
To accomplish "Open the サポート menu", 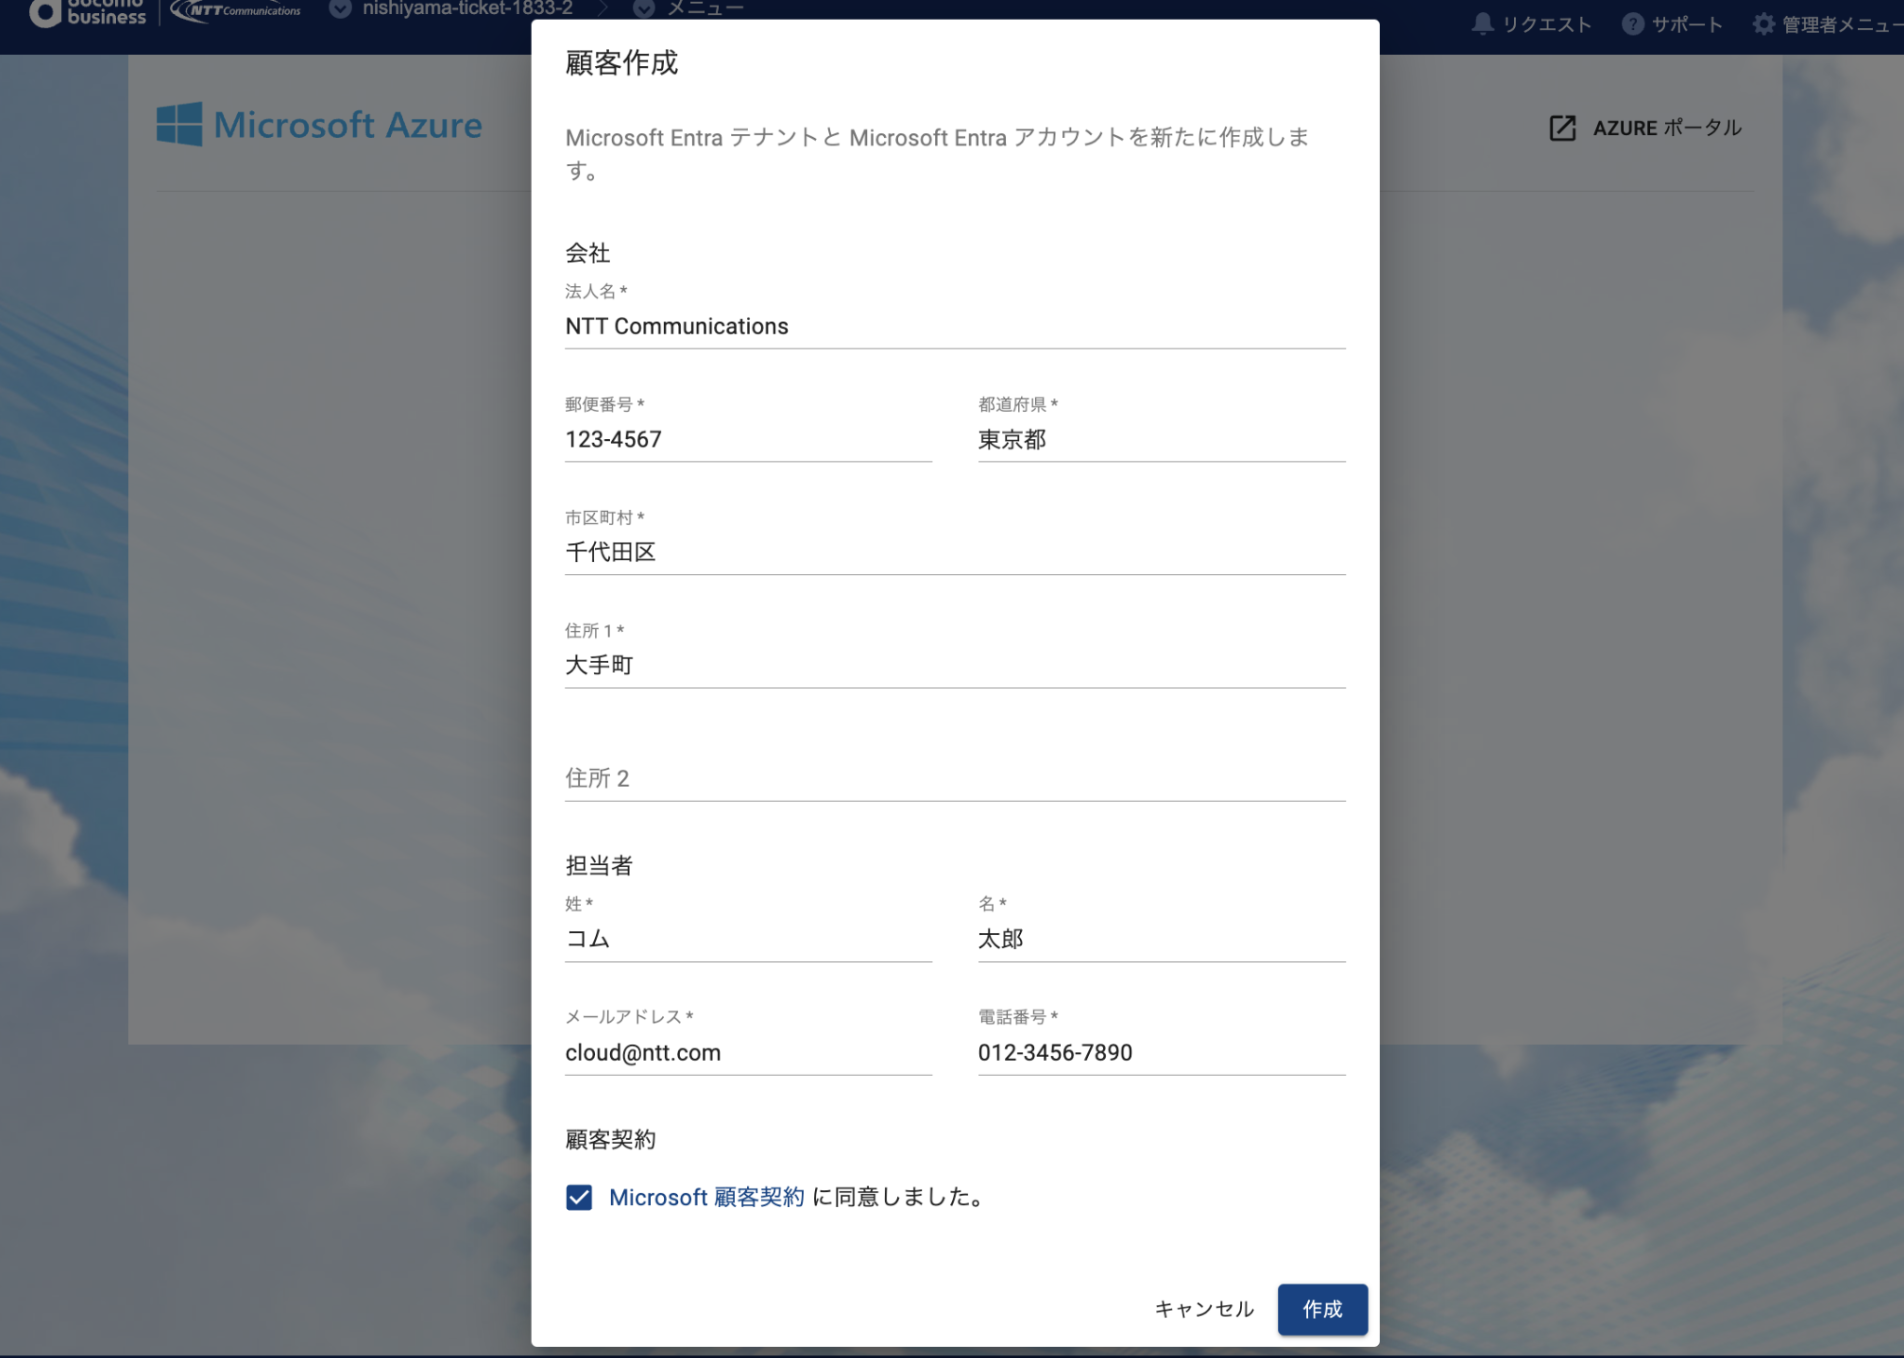I will tap(1672, 24).
